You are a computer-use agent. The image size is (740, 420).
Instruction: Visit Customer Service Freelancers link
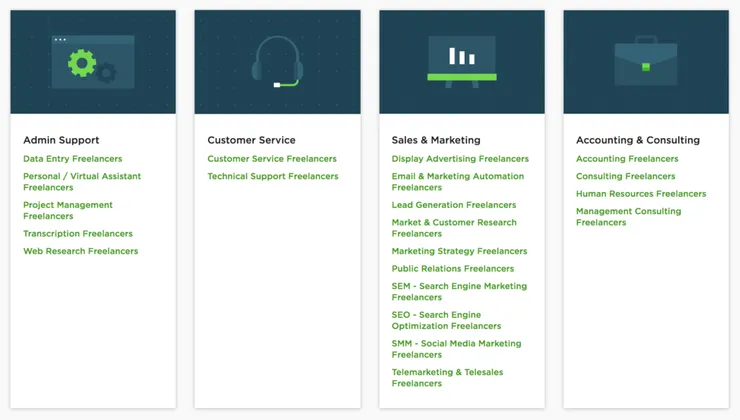(272, 159)
